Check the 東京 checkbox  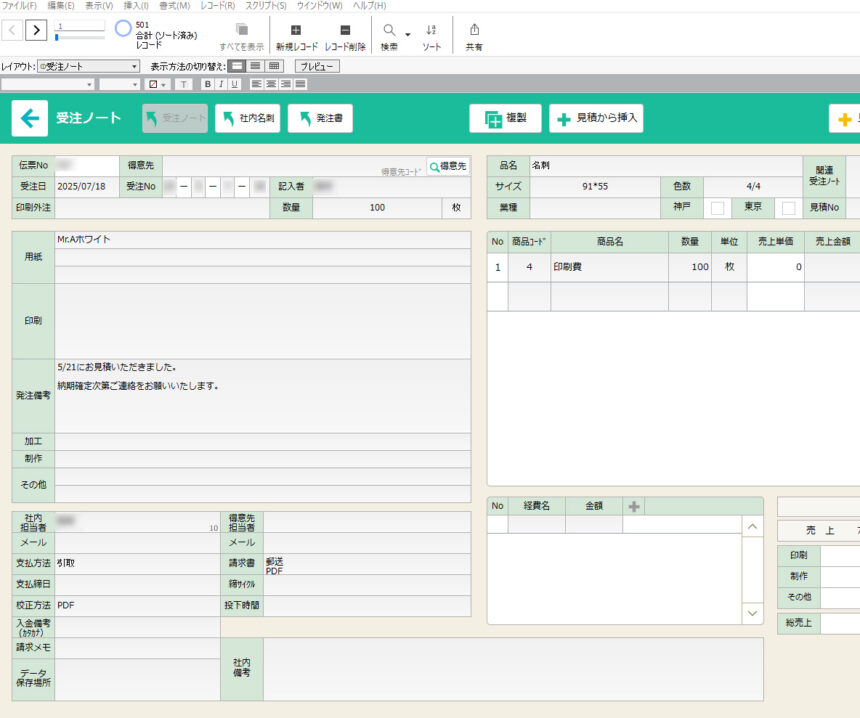click(789, 208)
